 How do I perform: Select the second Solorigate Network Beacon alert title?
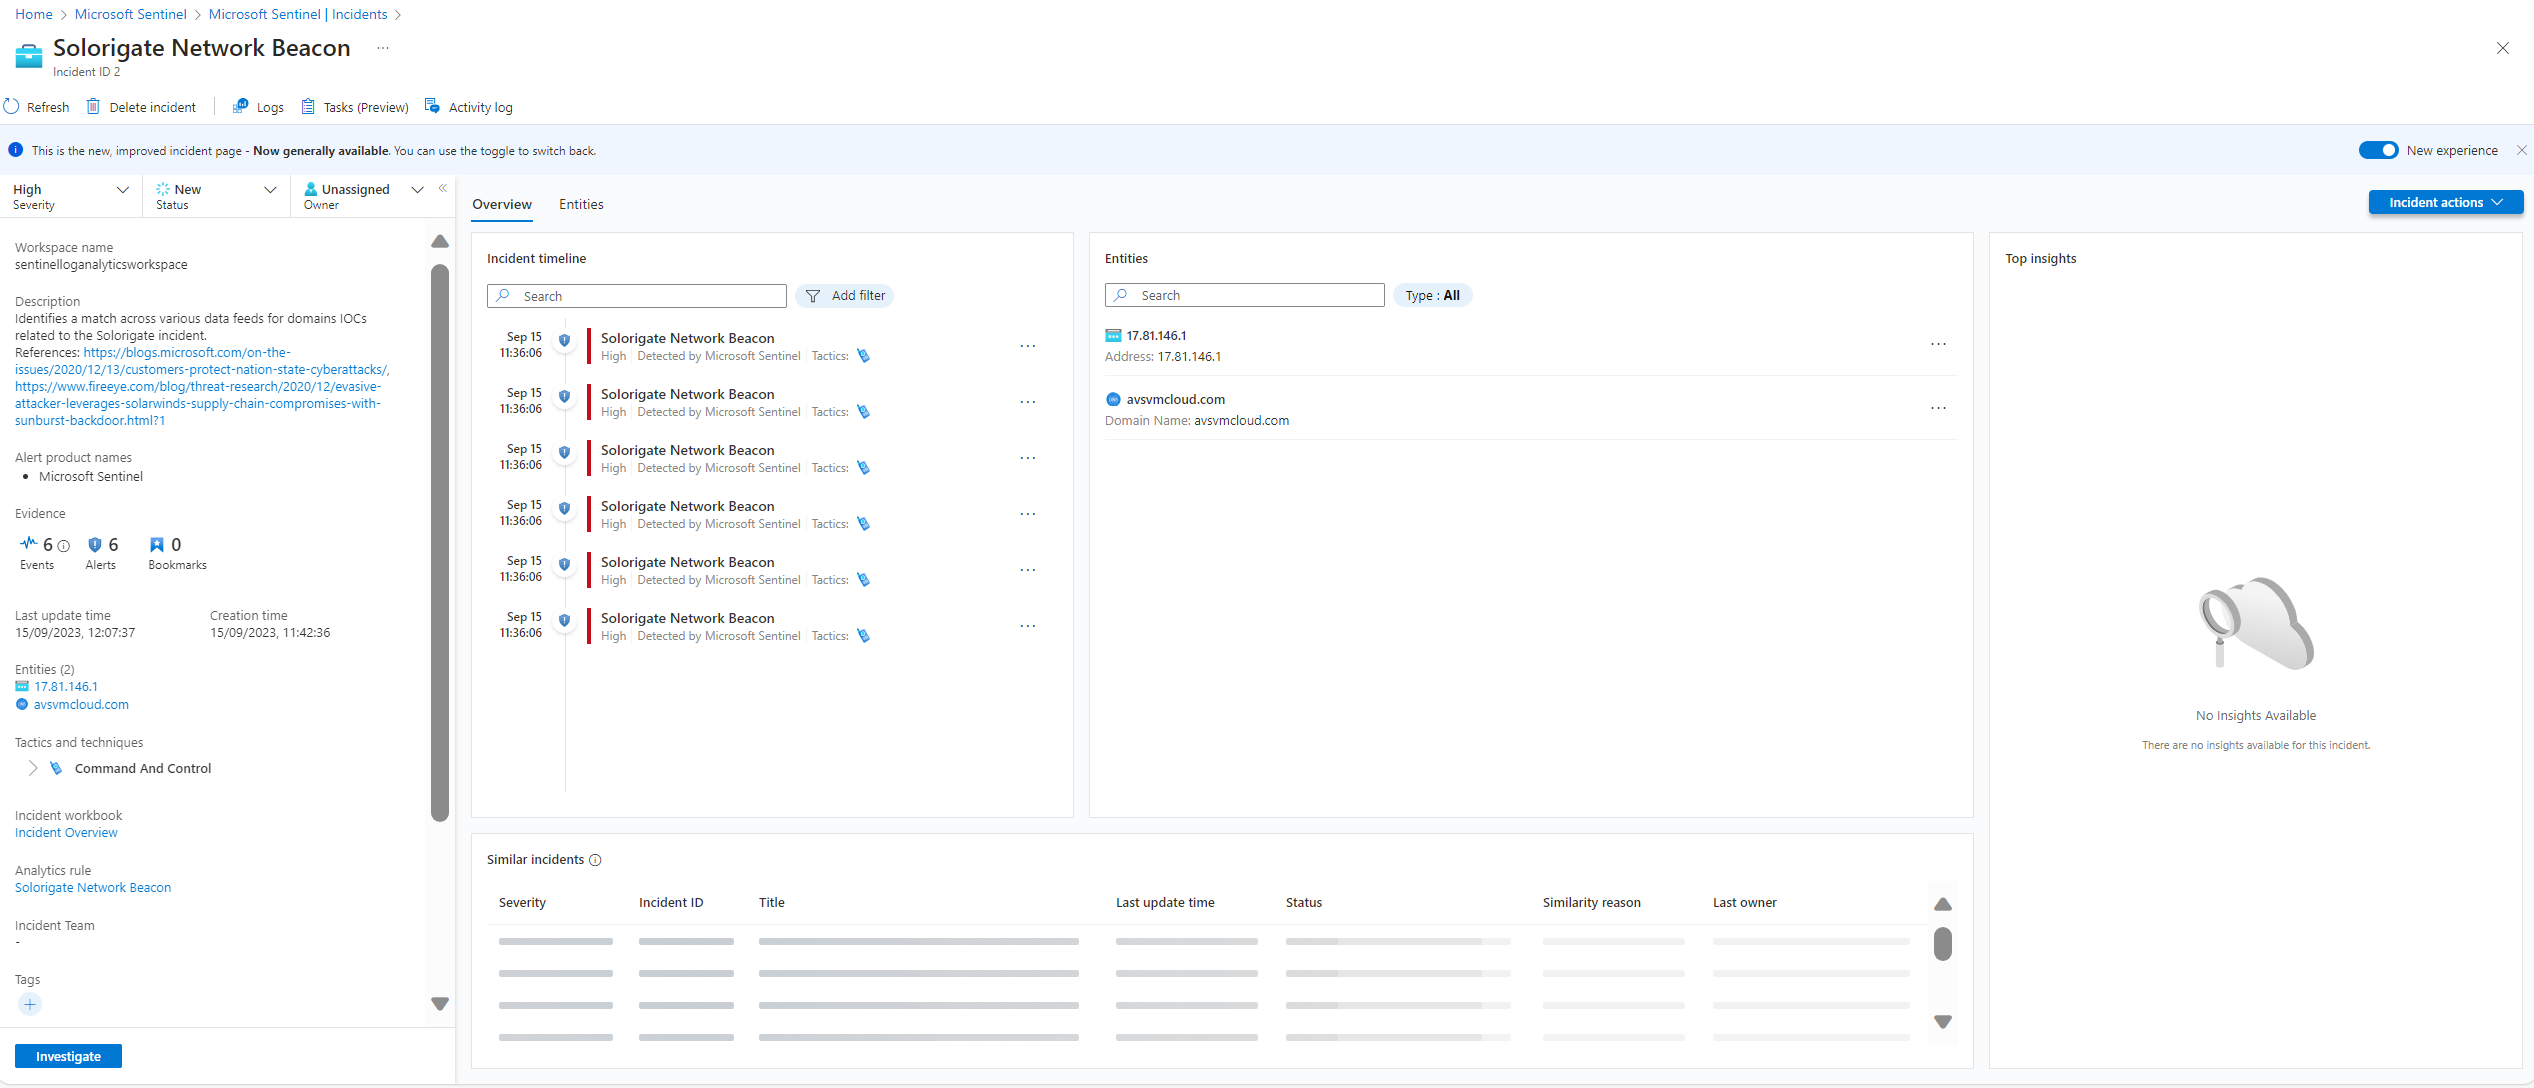(687, 394)
